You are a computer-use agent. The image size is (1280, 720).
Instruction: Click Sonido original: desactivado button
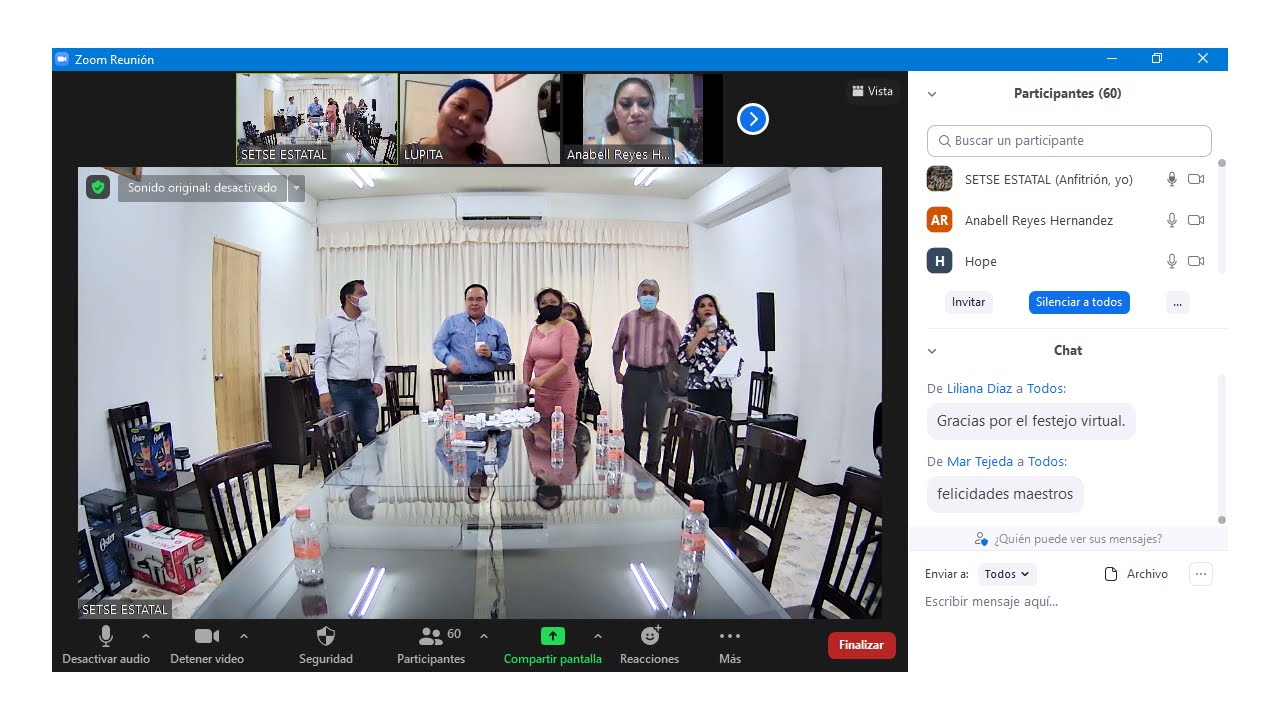(x=202, y=188)
